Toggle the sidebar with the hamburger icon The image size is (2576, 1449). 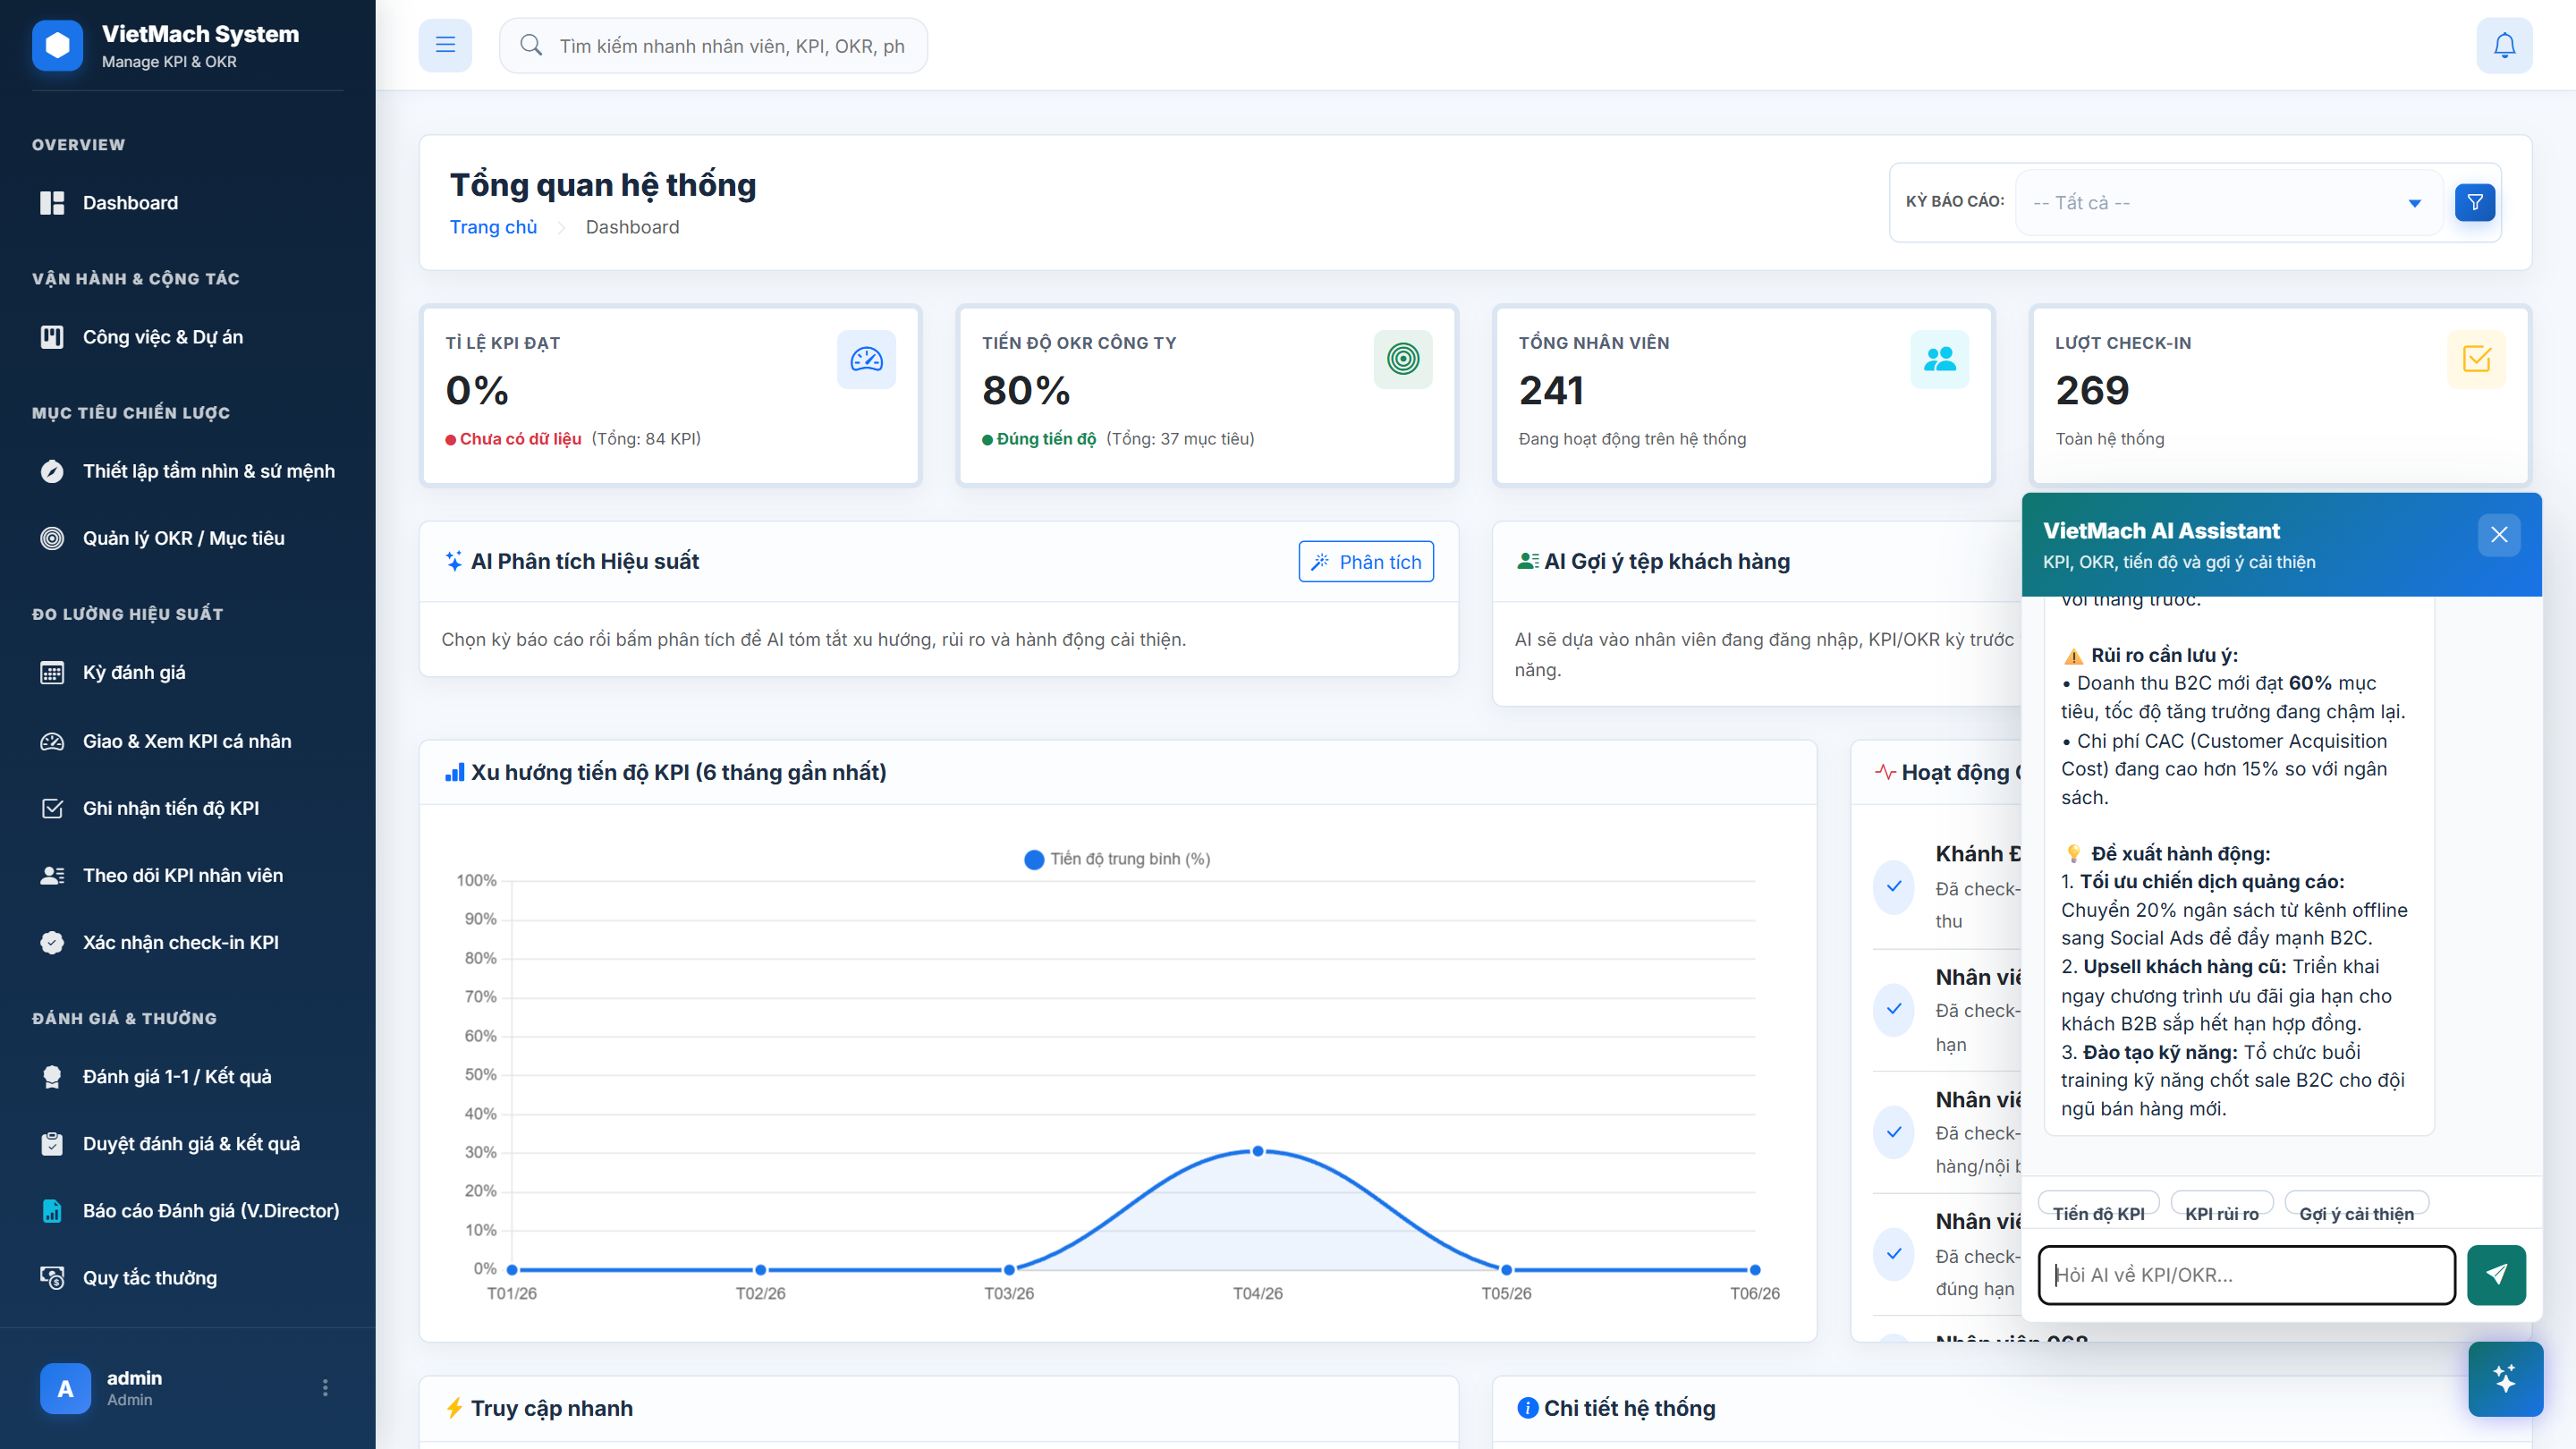coord(445,45)
